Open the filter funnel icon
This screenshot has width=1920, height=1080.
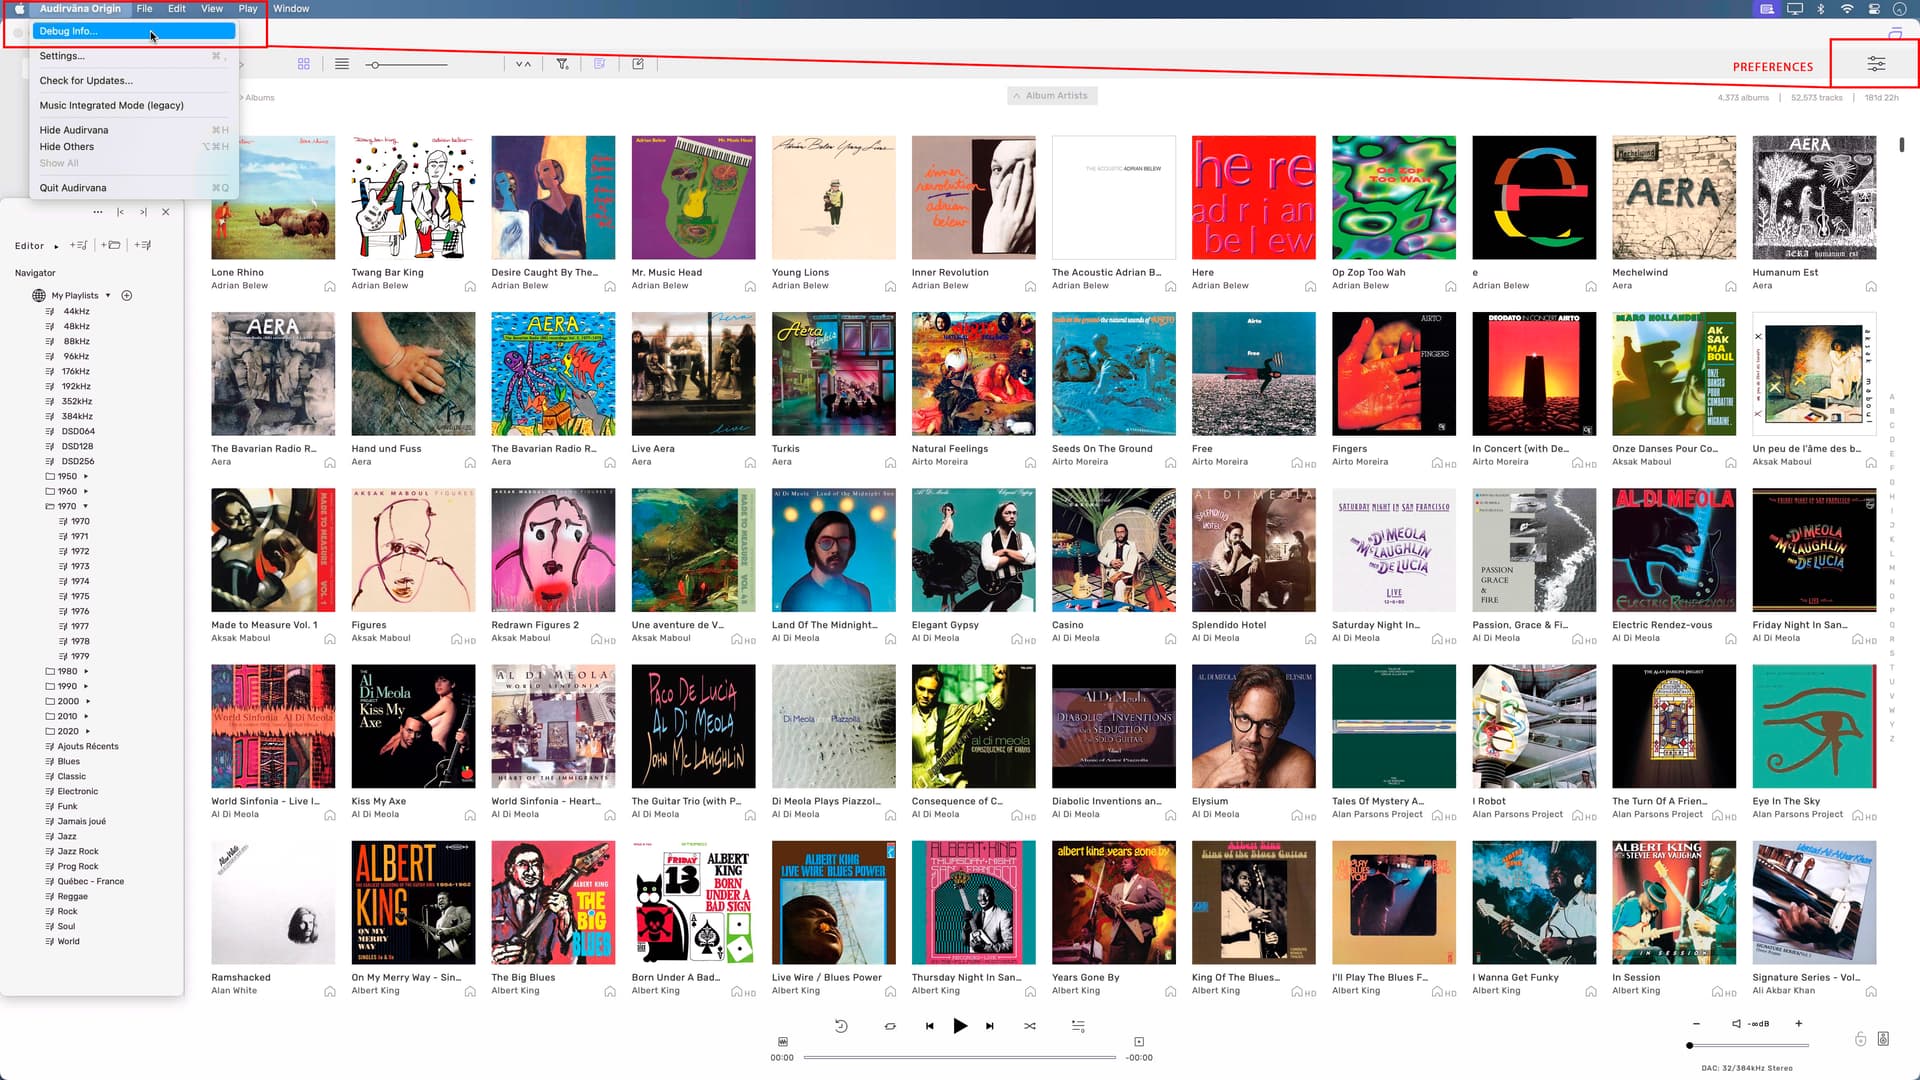pos(562,64)
